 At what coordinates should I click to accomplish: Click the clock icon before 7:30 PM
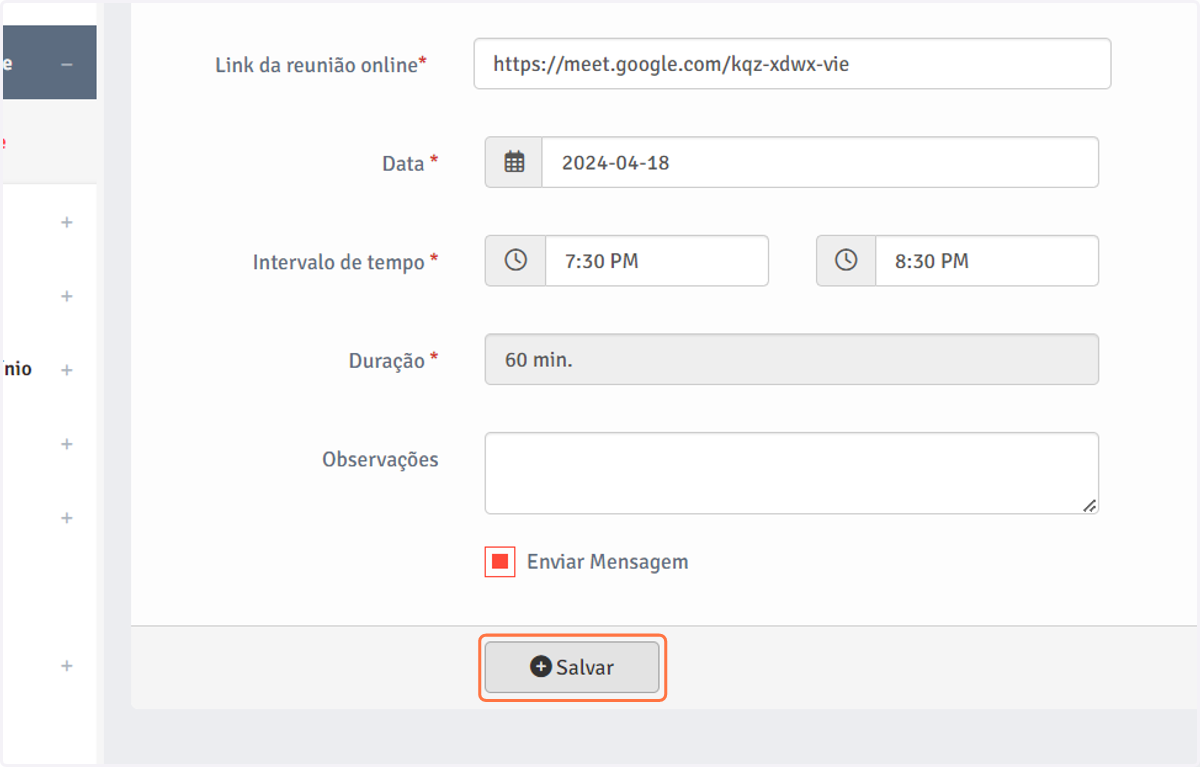(x=515, y=261)
